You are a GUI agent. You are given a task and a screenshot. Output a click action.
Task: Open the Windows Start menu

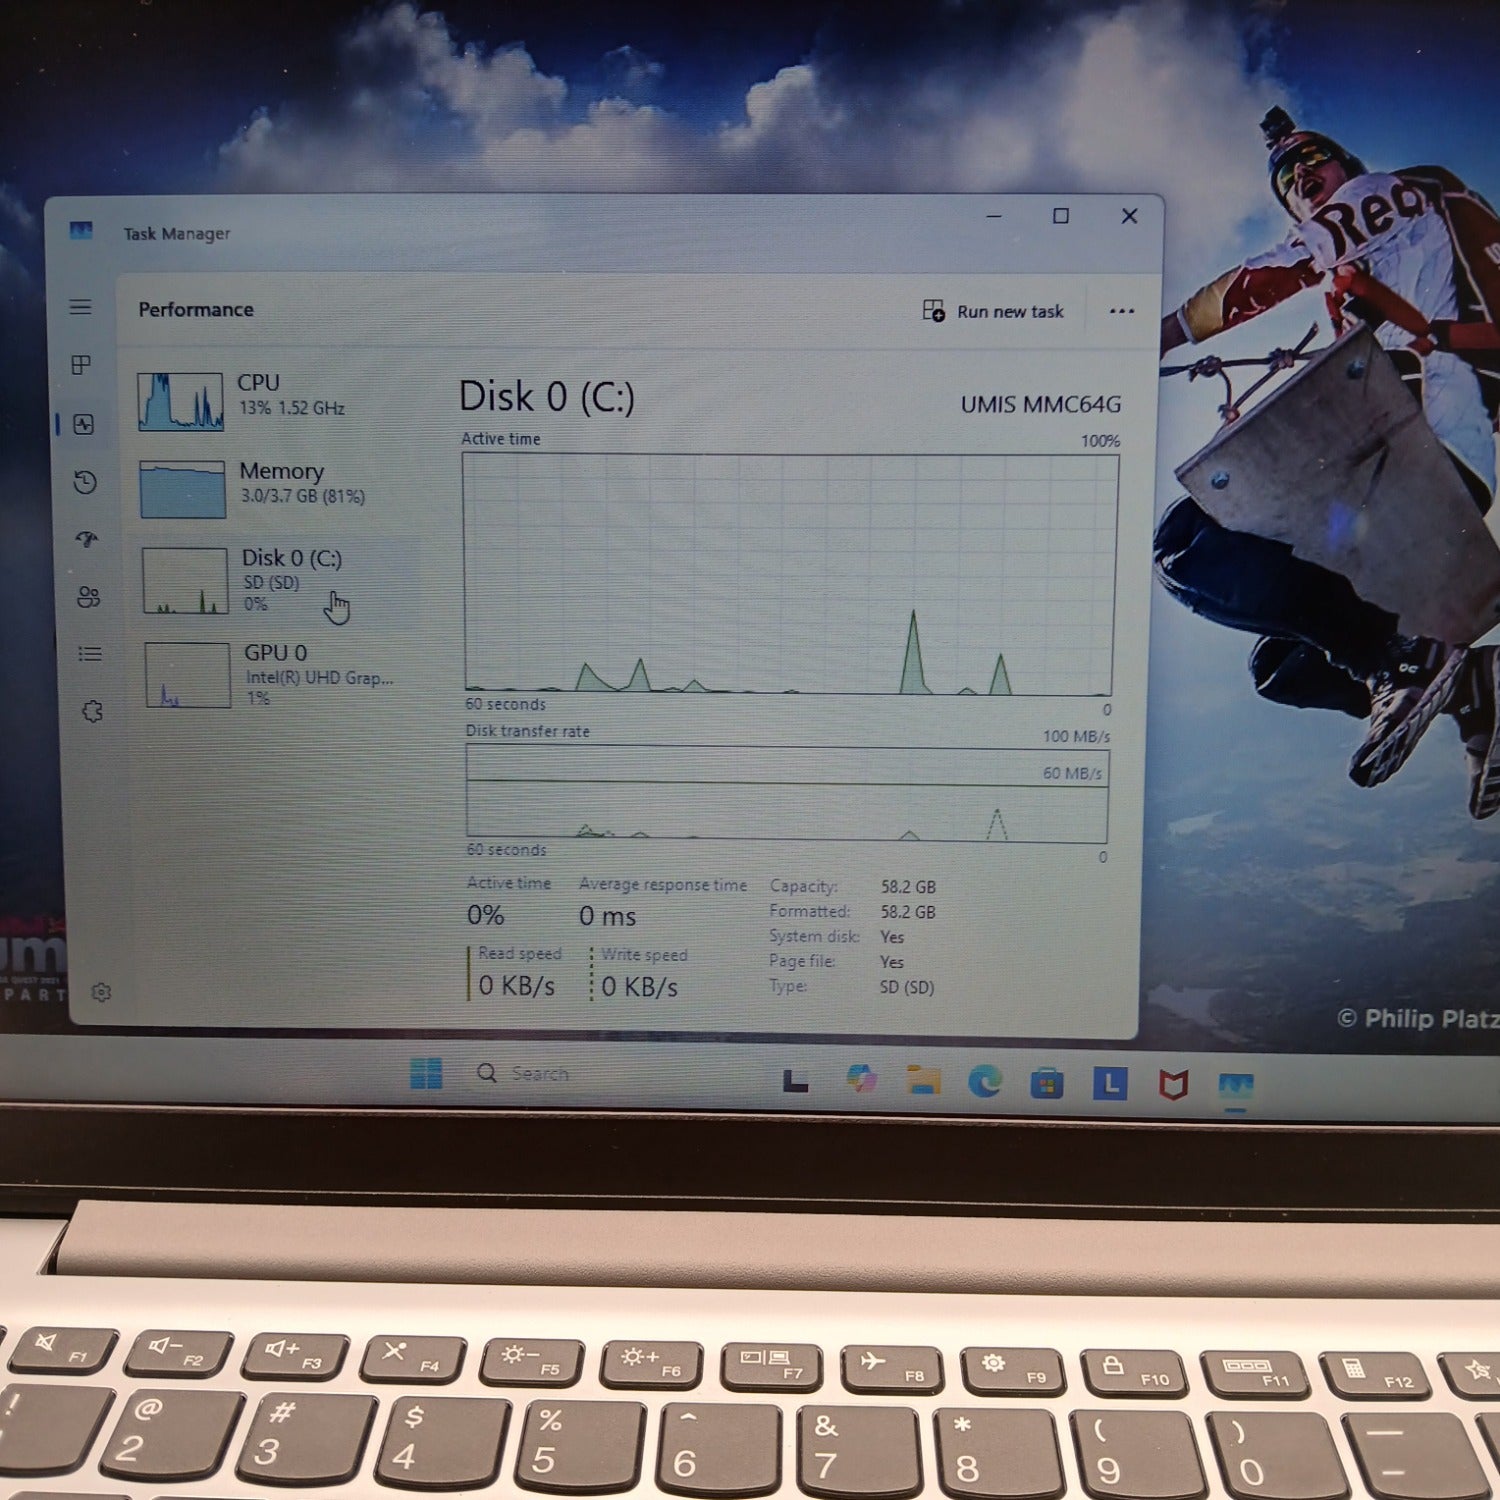click(426, 1073)
